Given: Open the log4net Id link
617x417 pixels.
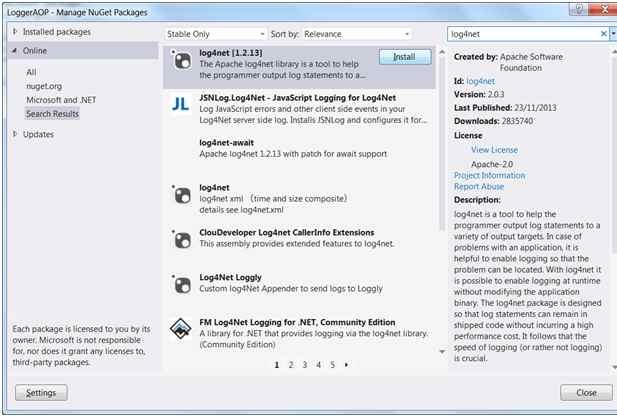Looking at the screenshot, I should [480, 81].
